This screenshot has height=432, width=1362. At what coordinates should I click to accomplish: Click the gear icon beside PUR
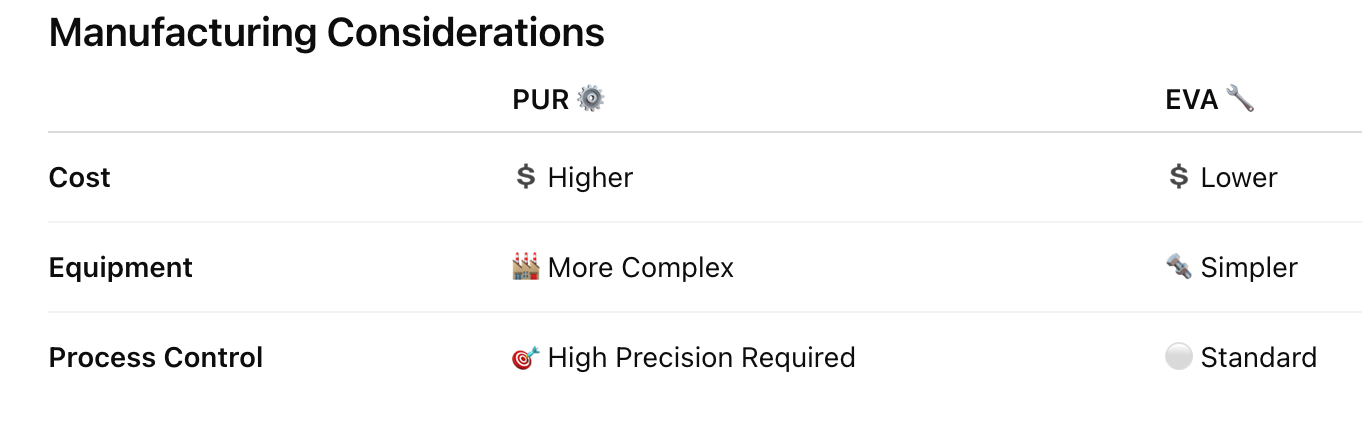coord(591,99)
